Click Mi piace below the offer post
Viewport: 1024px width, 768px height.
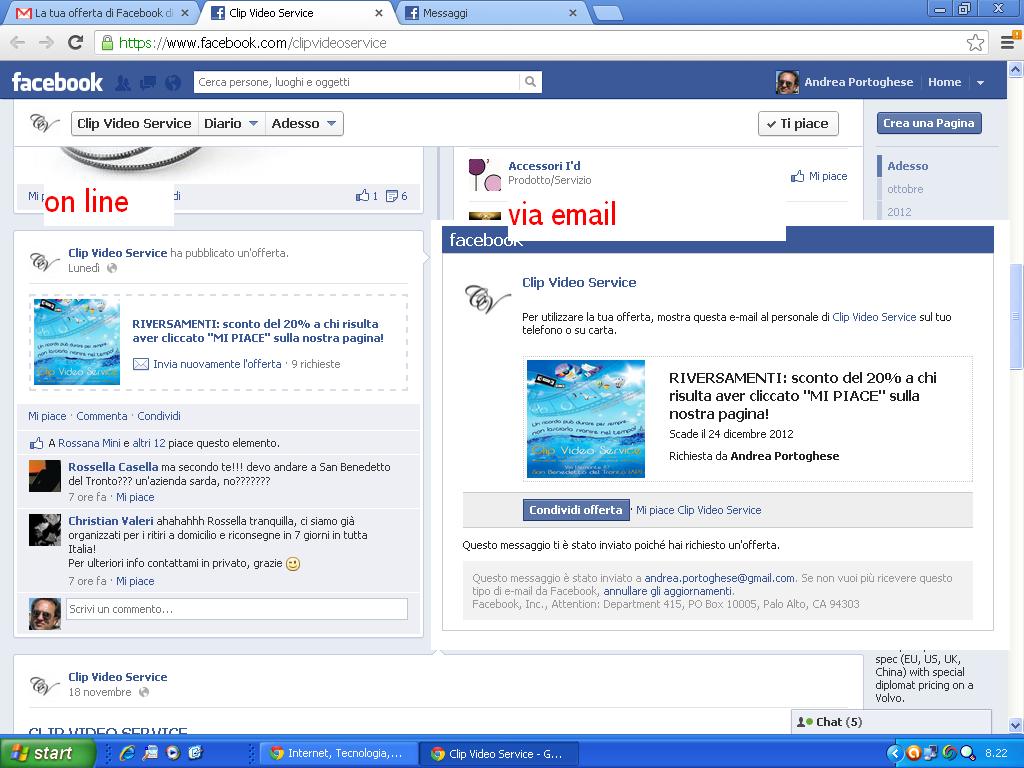(x=47, y=416)
